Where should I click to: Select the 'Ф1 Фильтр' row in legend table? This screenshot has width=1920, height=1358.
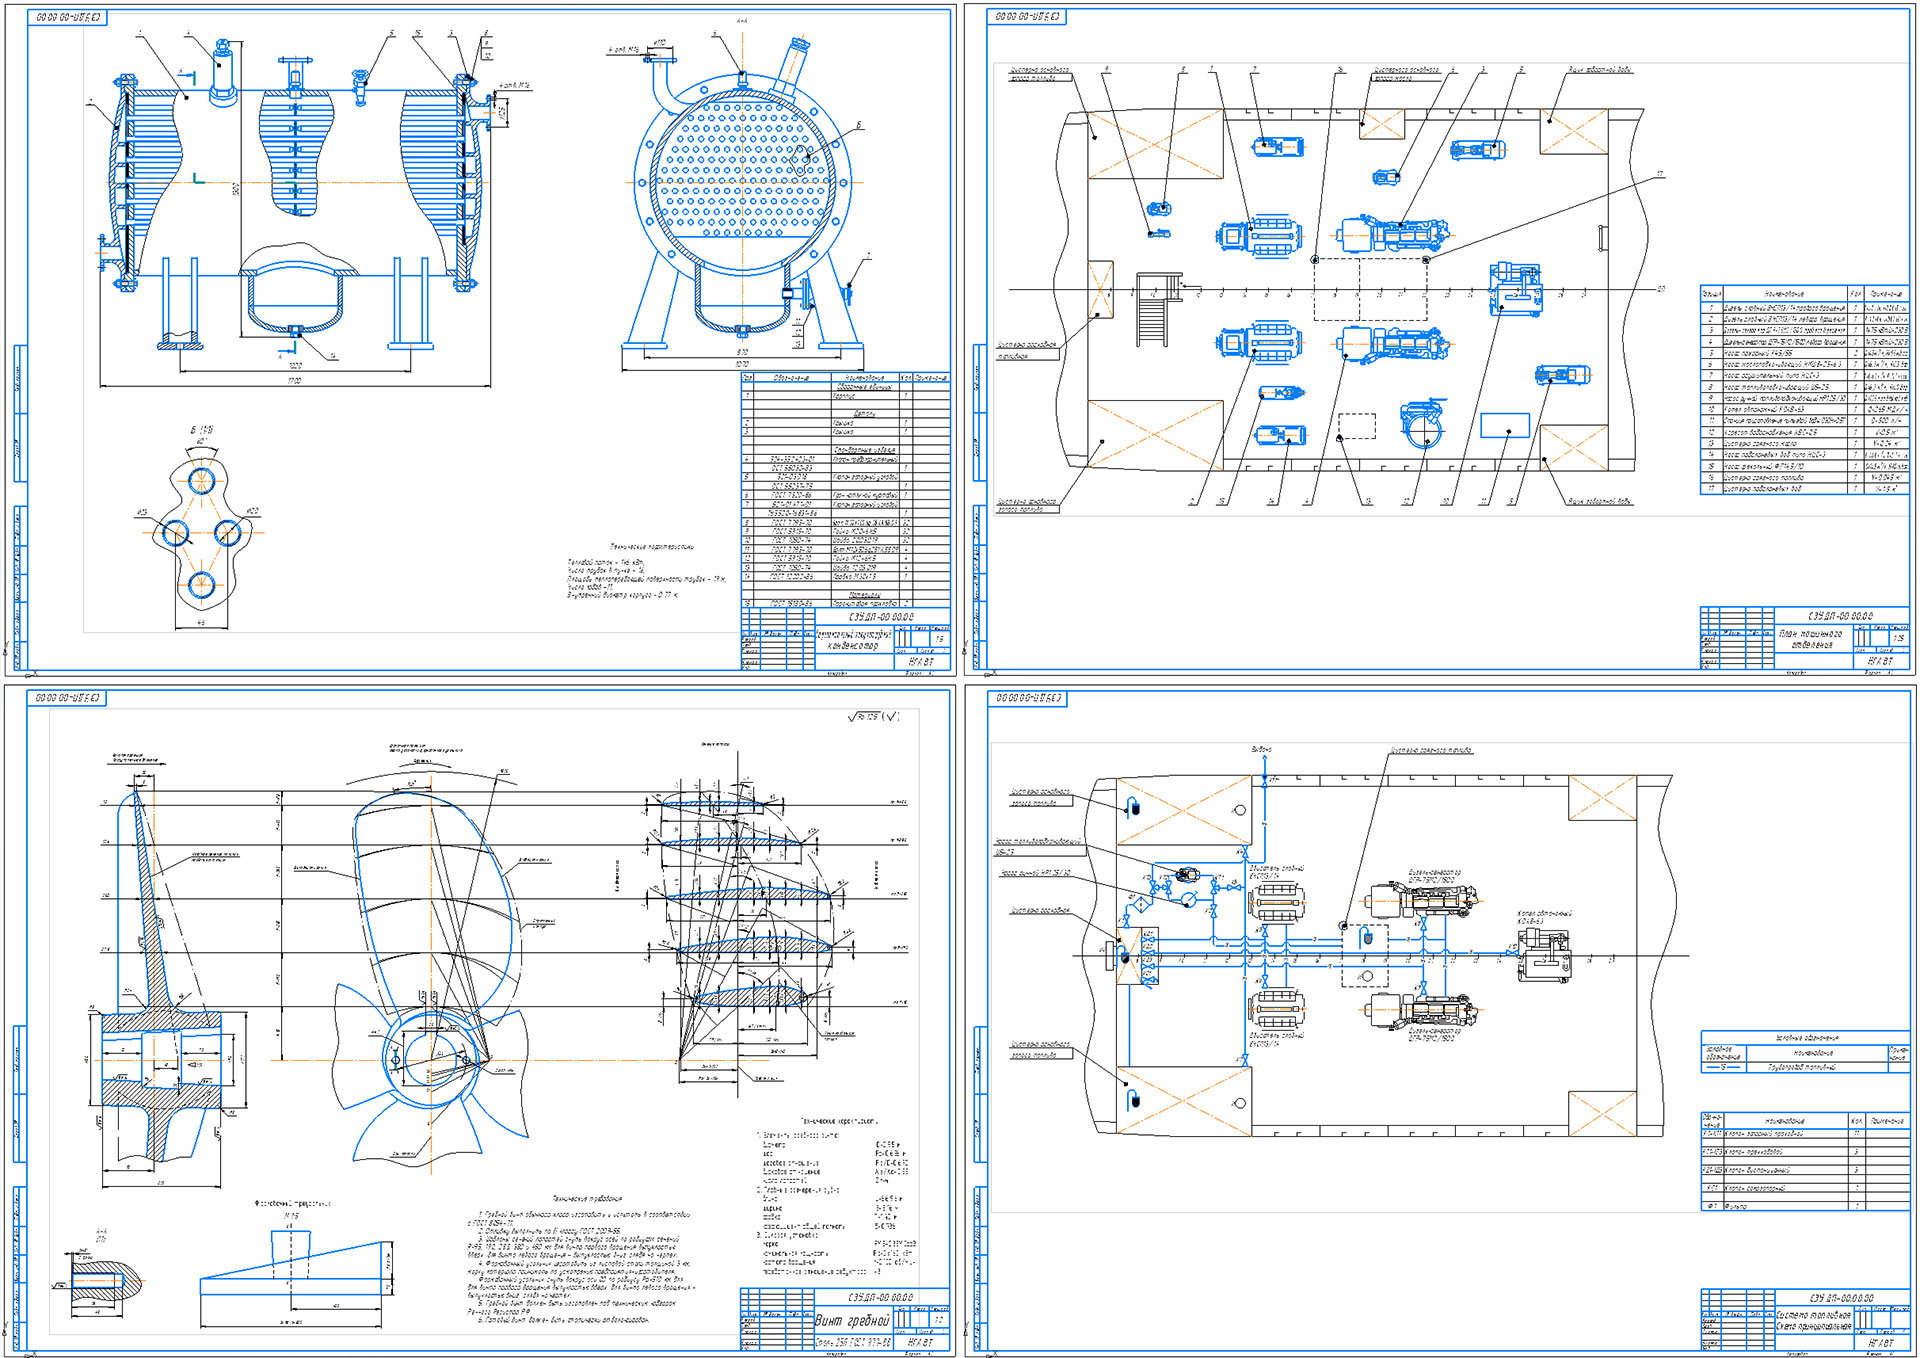tap(1805, 1206)
